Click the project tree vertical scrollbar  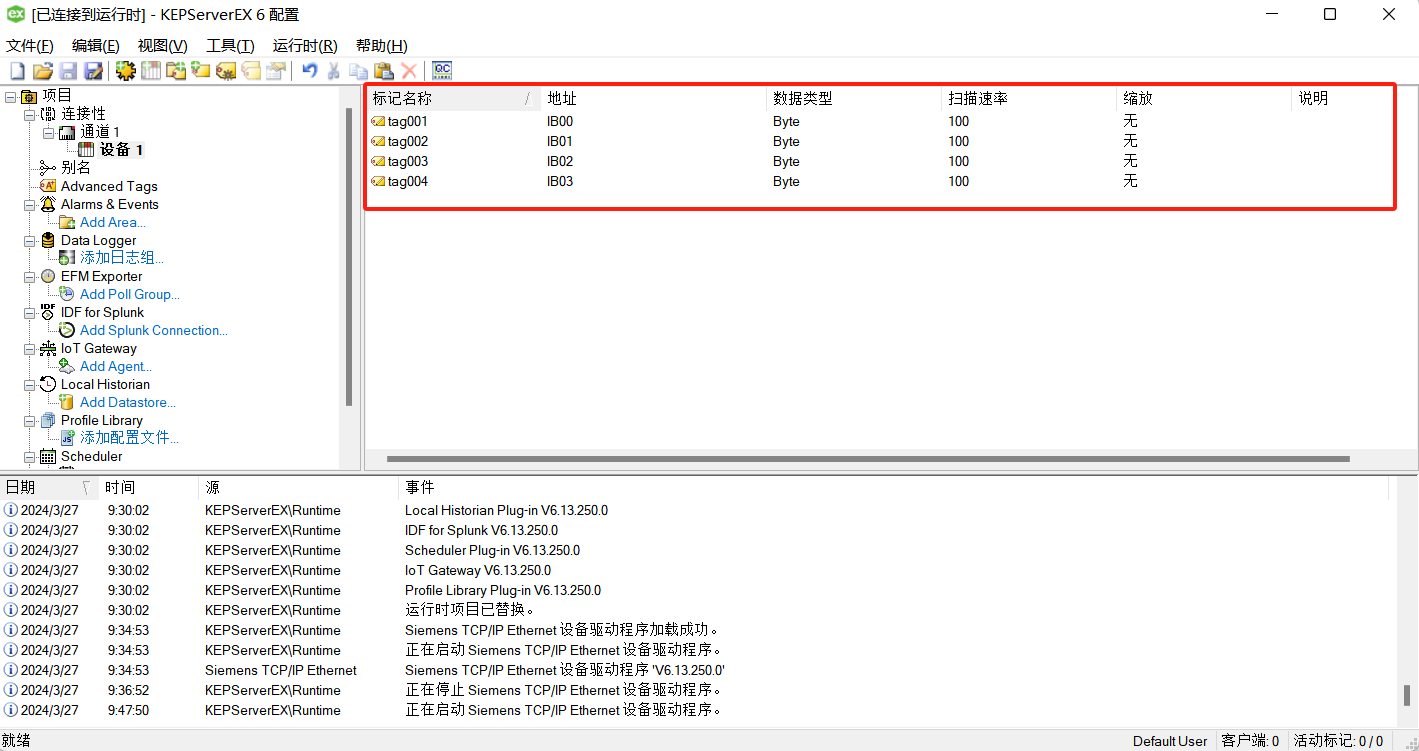[x=349, y=257]
